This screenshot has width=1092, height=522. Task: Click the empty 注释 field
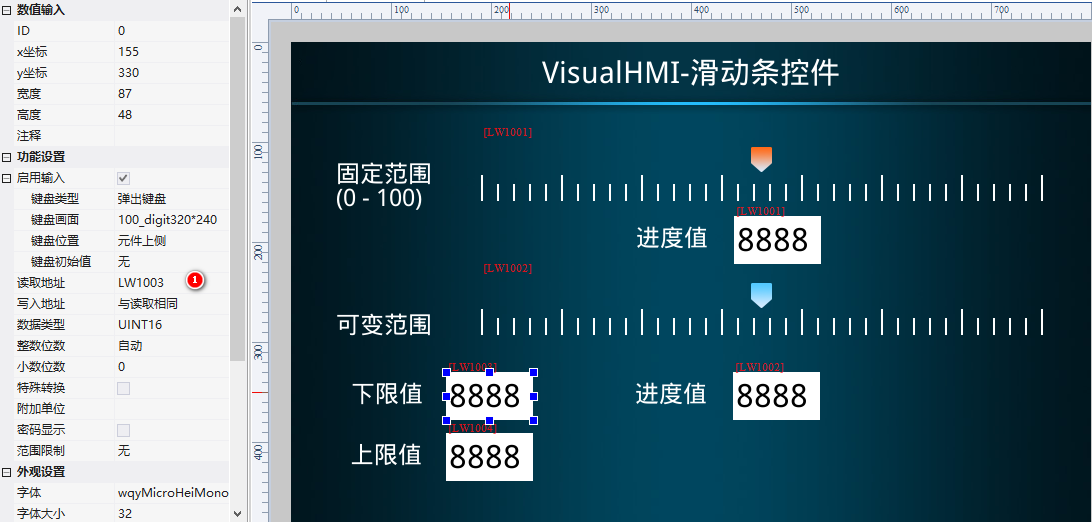click(171, 135)
